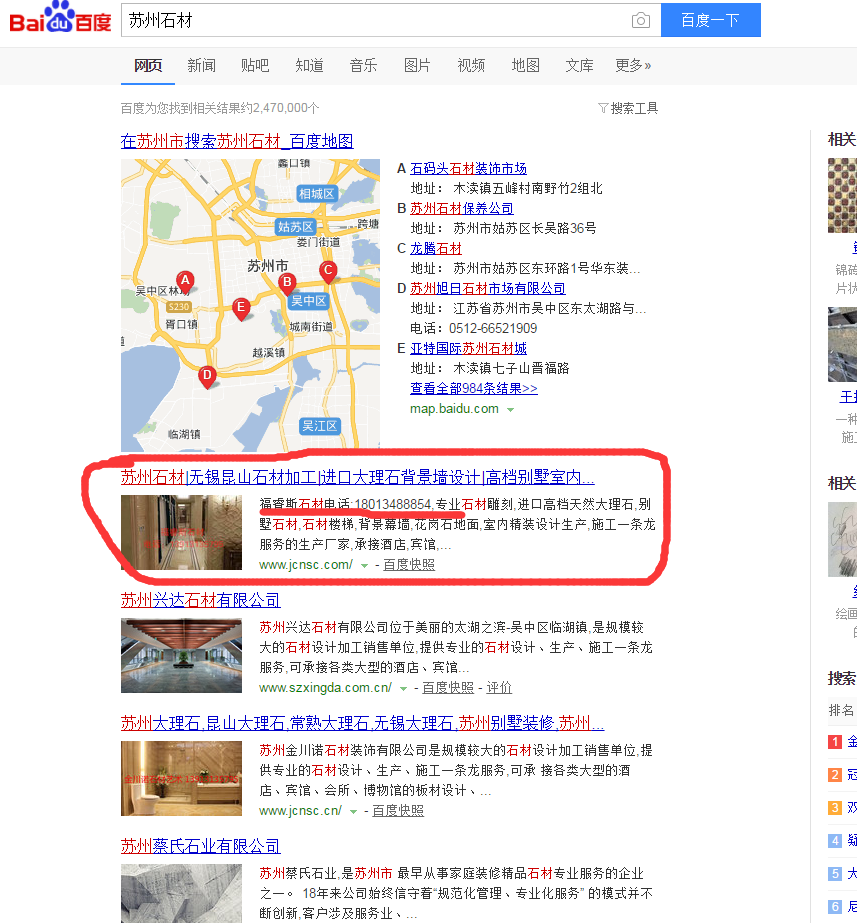Image resolution: width=857 pixels, height=923 pixels.
Task: Open 百度快照 for szxingda.com.cn
Action: 448,688
